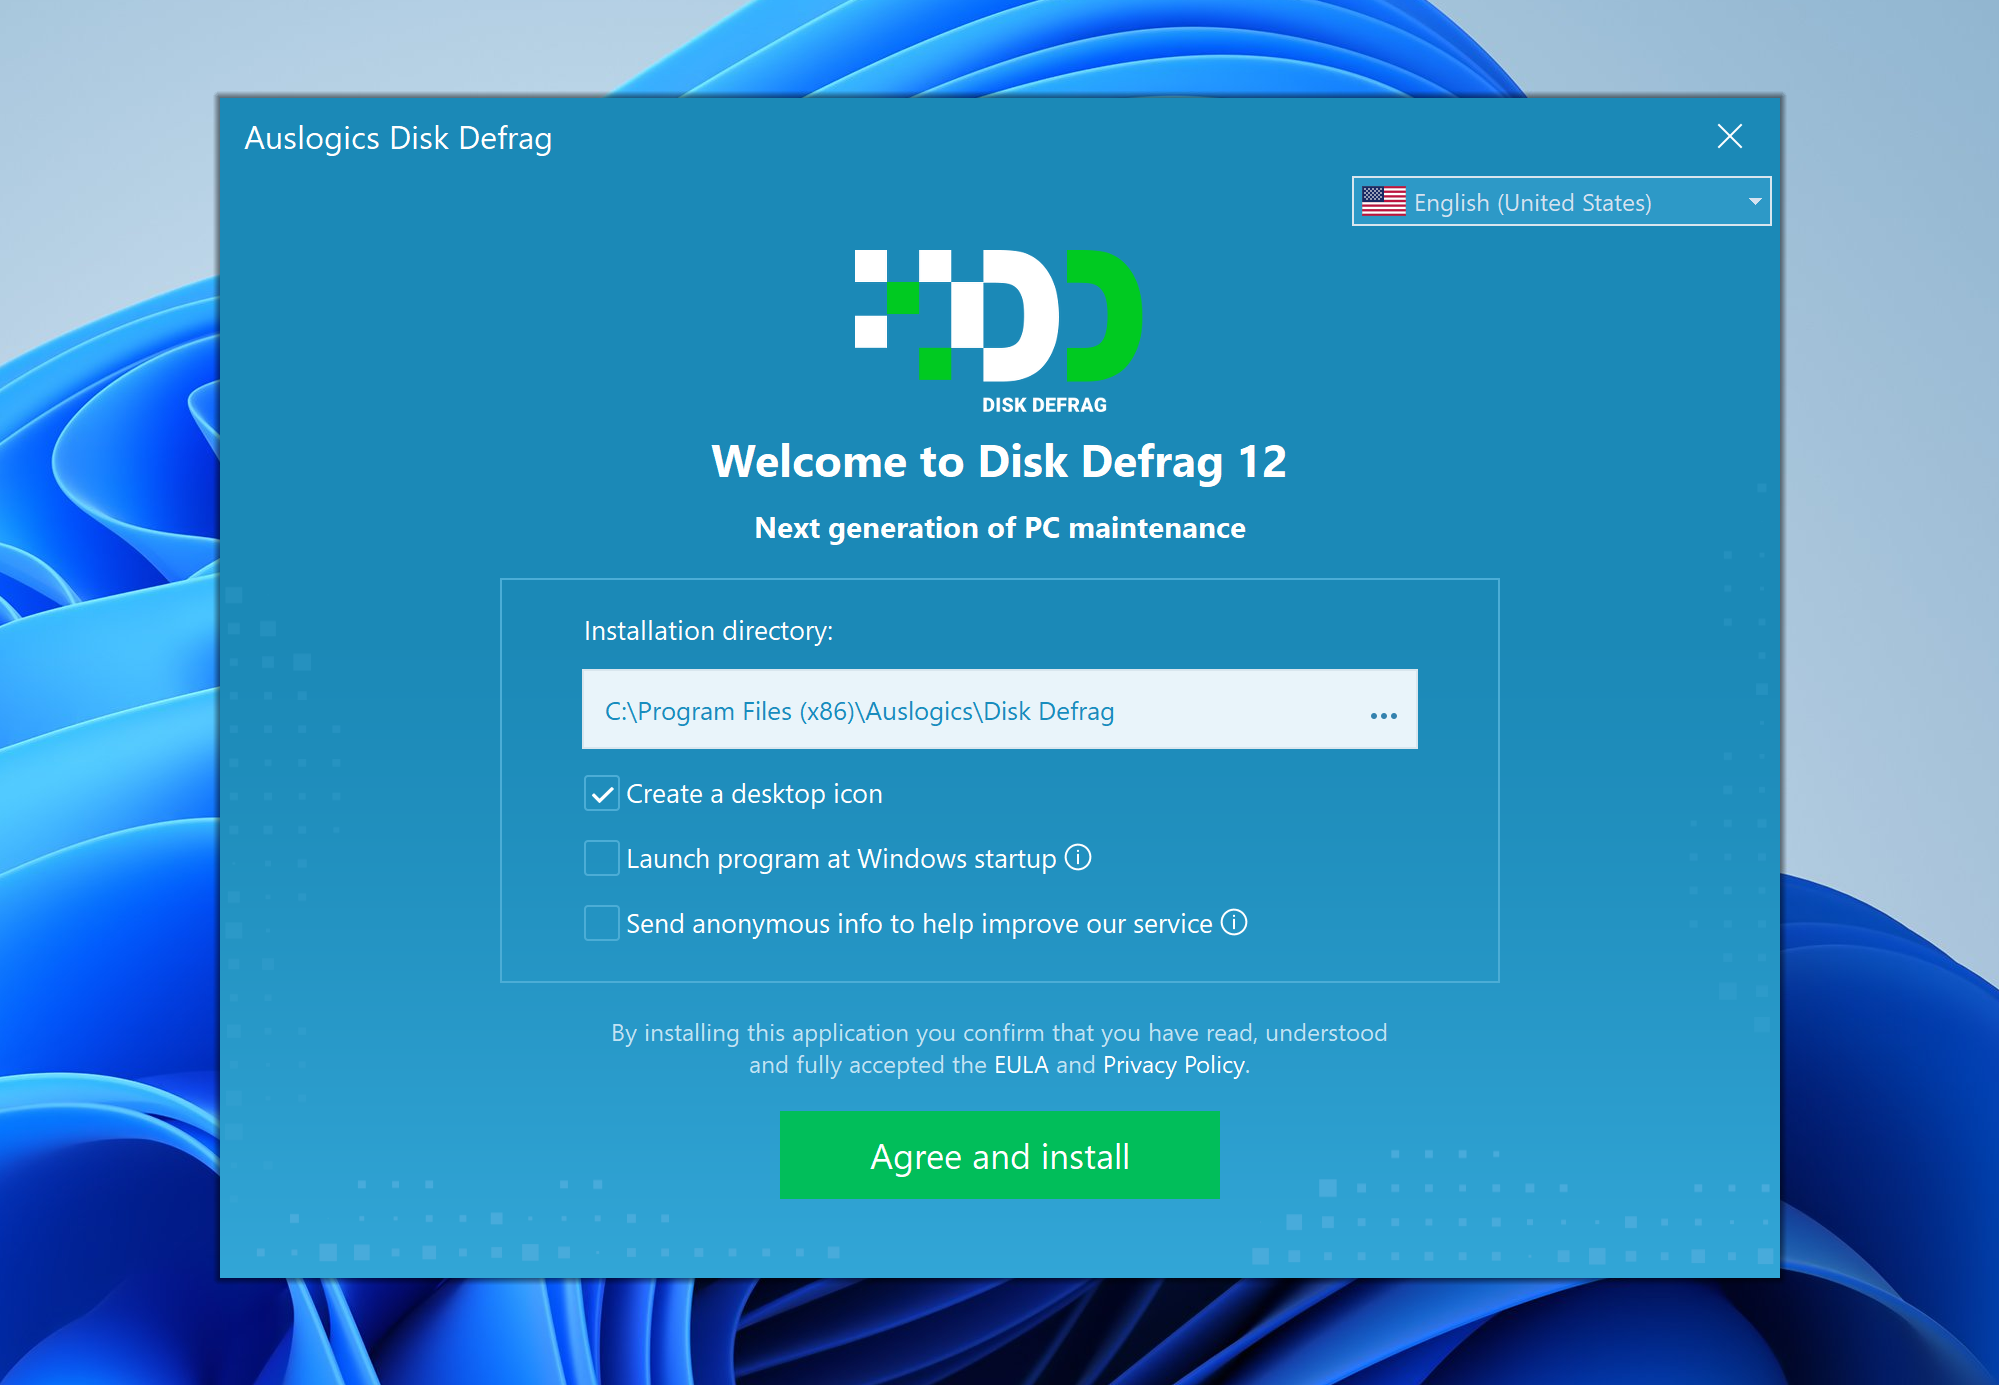Click the US flag icon in language selector
The image size is (1999, 1385).
coord(1383,202)
